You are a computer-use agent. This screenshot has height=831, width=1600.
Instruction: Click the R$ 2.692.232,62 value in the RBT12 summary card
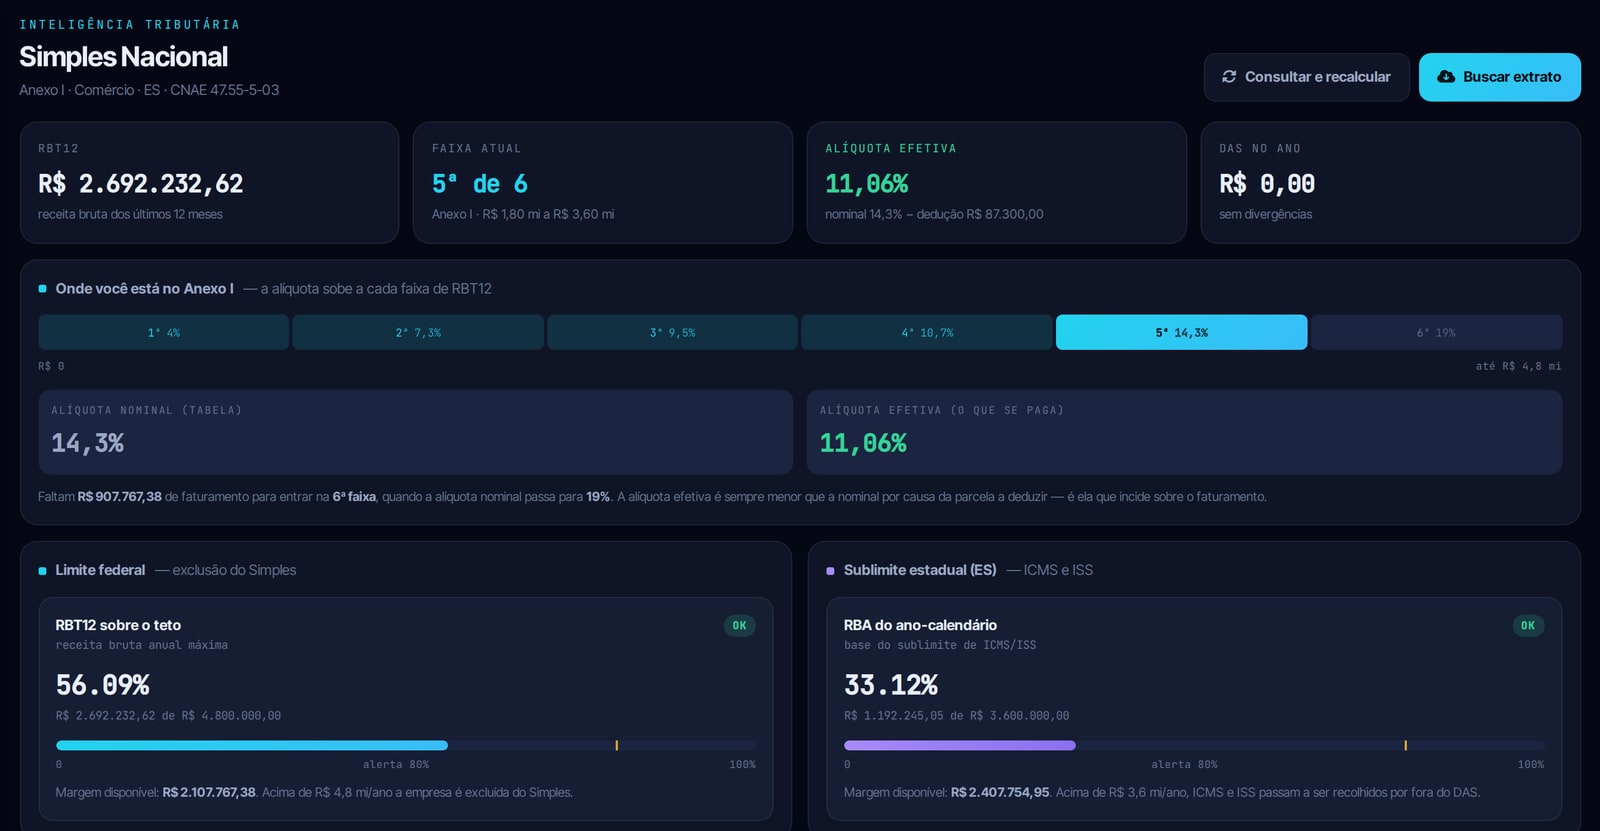pos(141,184)
